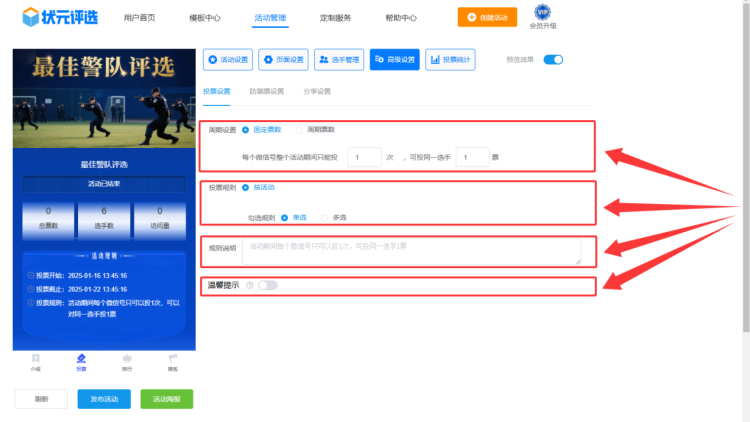Switch to the 防刷票设置 tab
Viewport: 750px width, 422px height.
pos(267,91)
